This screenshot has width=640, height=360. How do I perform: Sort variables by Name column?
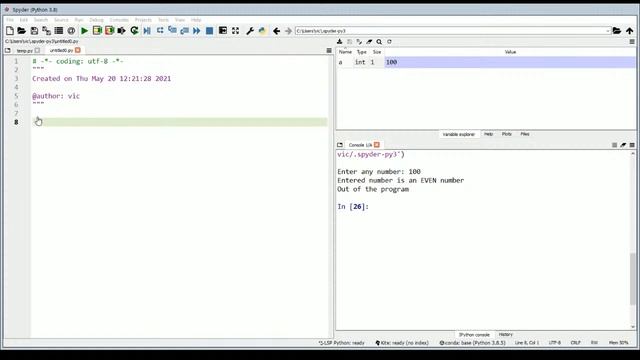pyautogui.click(x=345, y=52)
